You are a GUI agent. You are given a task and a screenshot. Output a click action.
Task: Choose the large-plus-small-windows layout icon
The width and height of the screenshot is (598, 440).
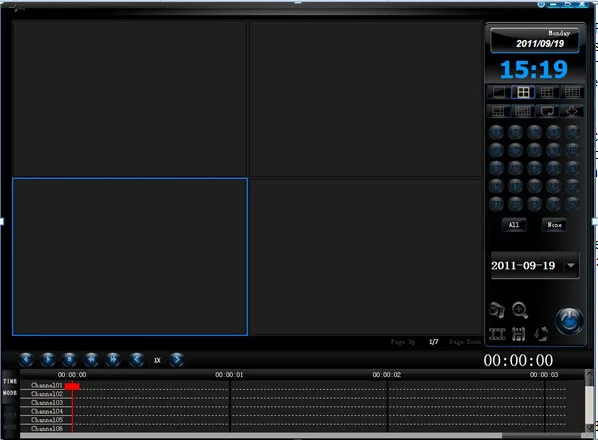pos(498,111)
